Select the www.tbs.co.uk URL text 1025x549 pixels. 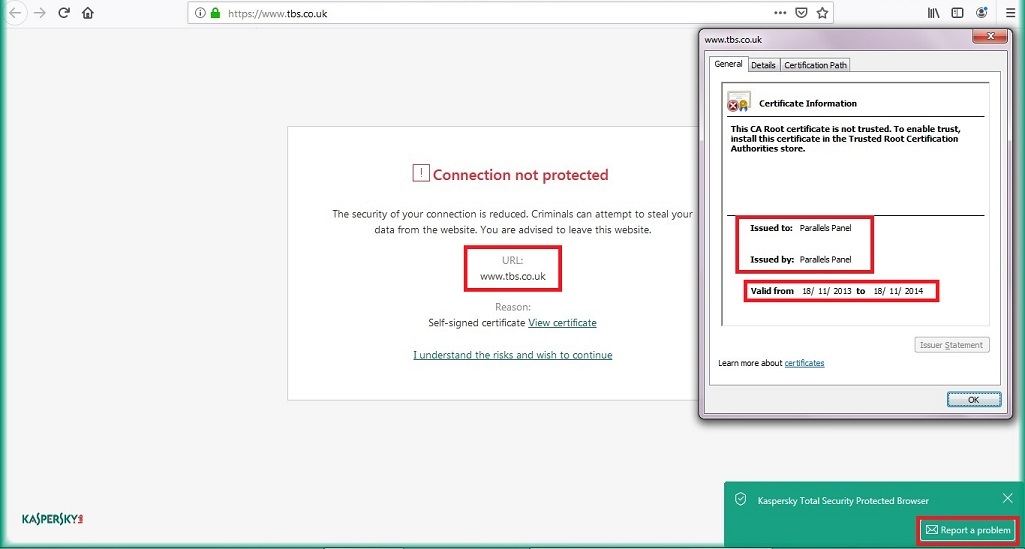512,276
